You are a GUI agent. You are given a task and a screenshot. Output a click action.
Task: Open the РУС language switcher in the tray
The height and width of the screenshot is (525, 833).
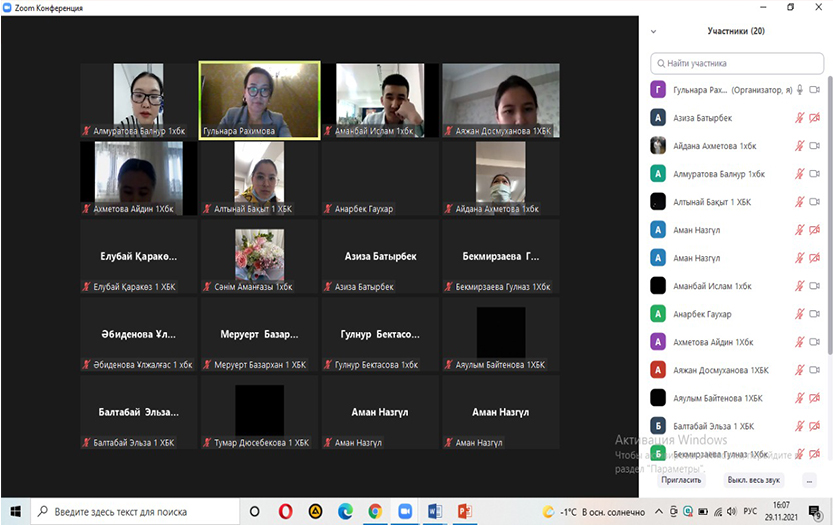pyautogui.click(x=748, y=511)
